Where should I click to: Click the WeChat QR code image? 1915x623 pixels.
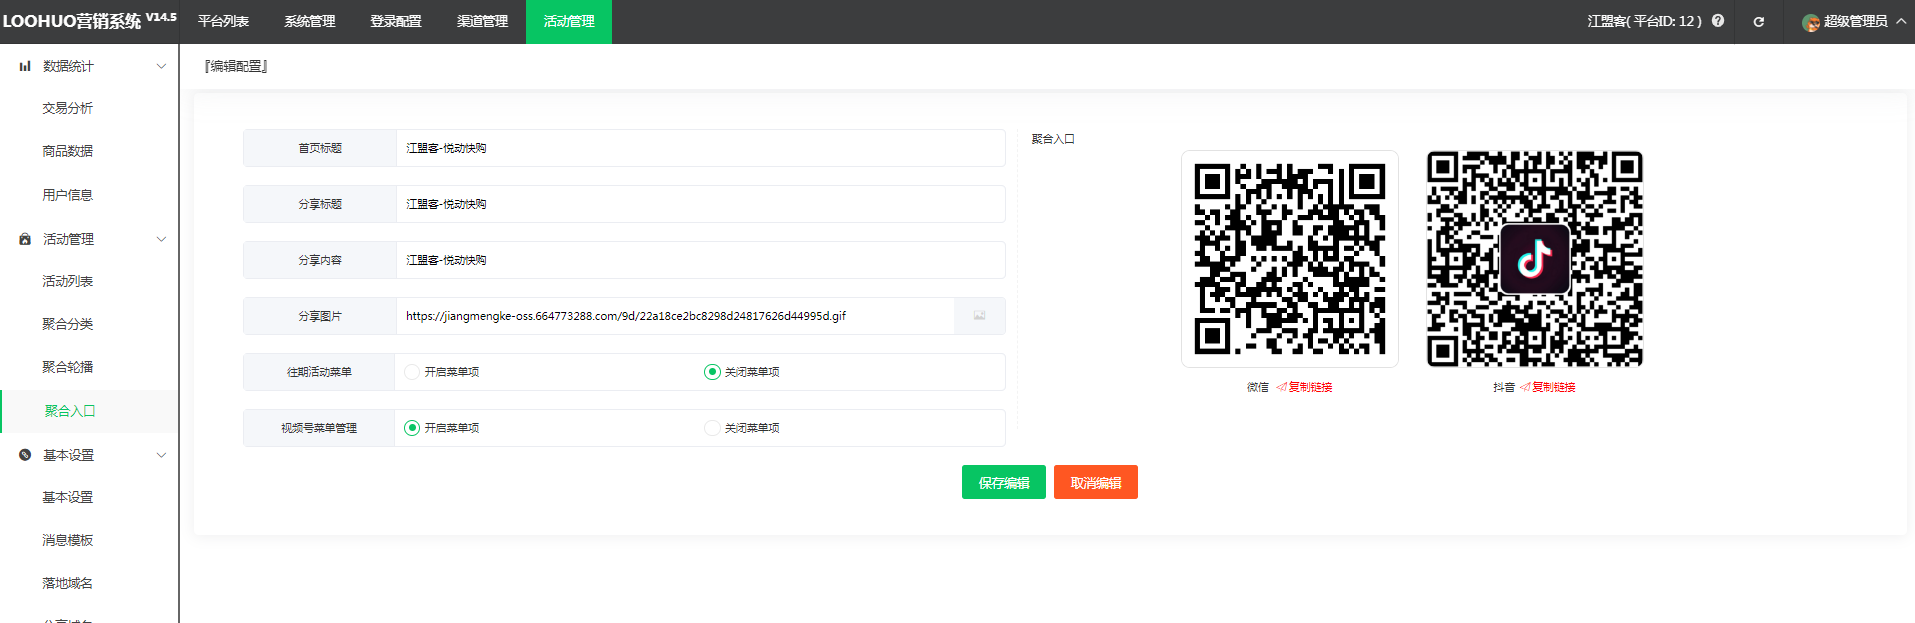coord(1290,259)
